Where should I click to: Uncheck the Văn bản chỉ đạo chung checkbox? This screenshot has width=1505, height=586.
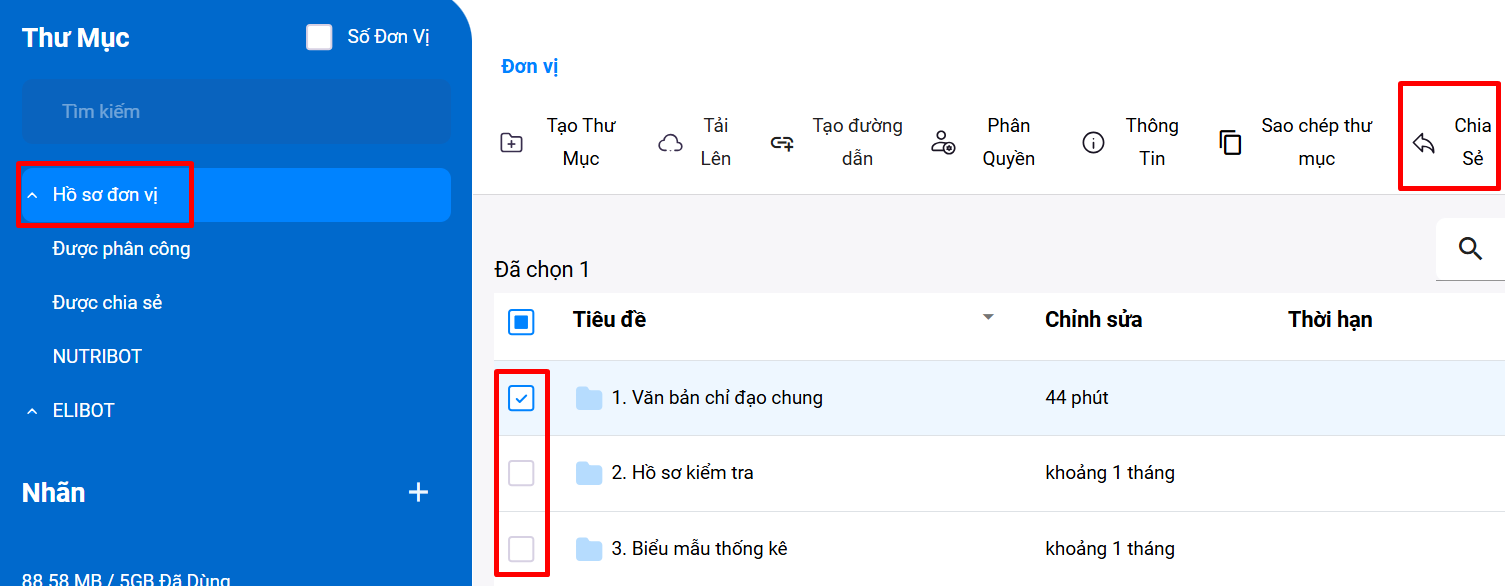point(521,398)
